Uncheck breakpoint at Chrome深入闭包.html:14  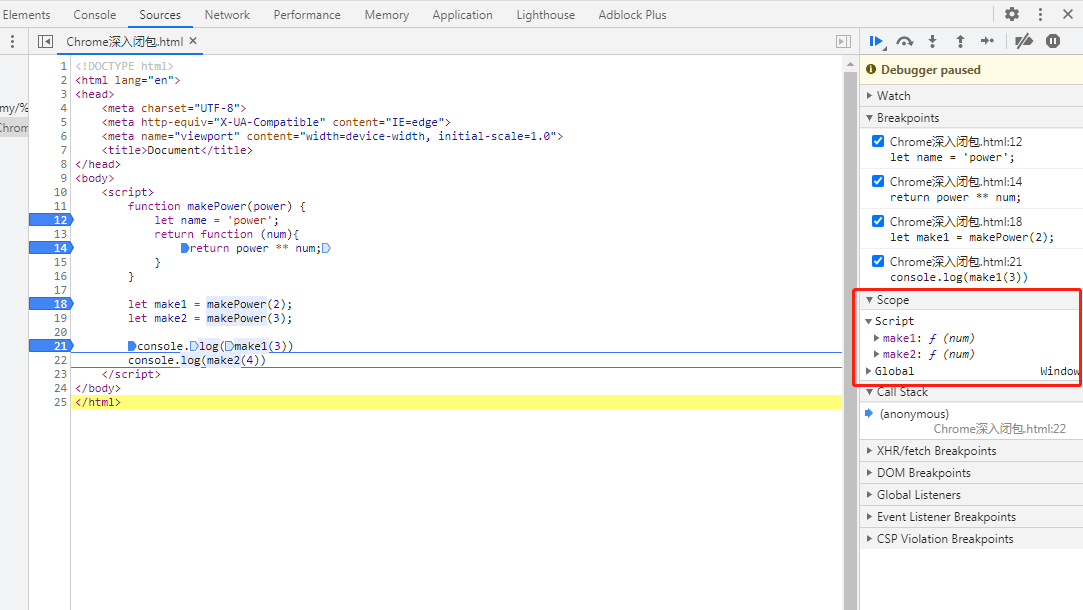point(878,181)
